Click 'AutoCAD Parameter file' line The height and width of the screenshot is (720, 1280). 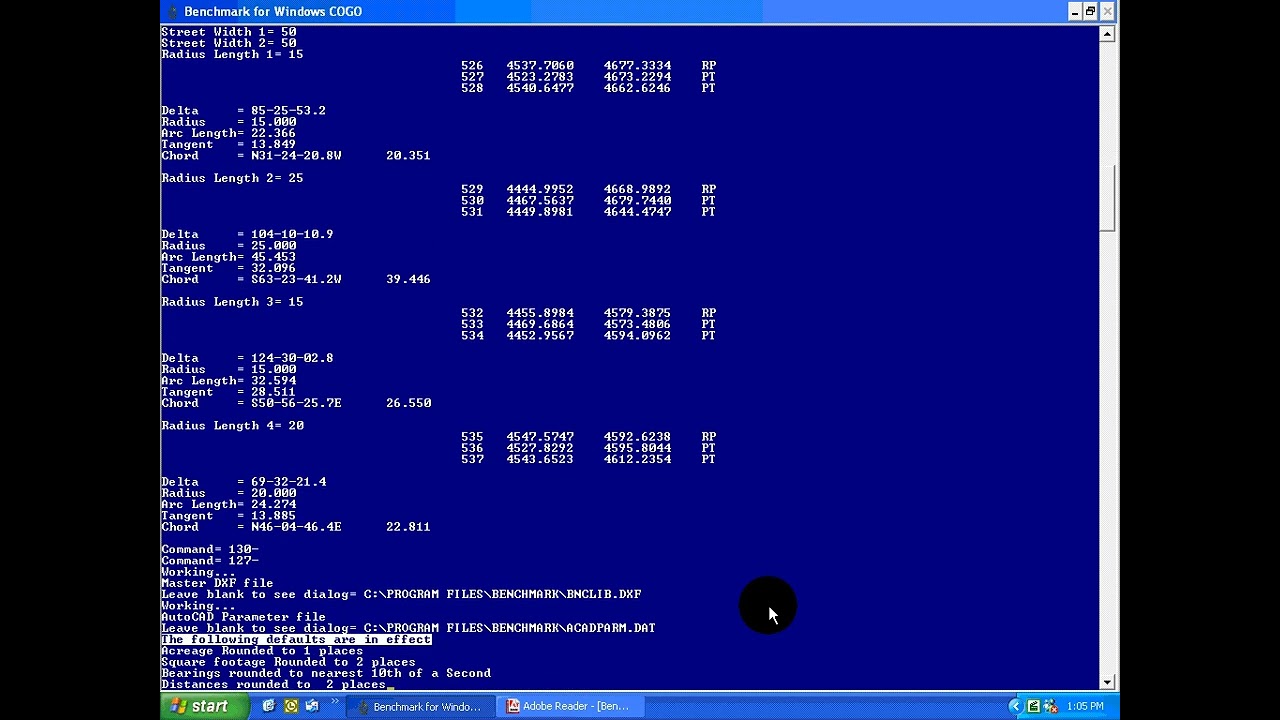pyautogui.click(x=243, y=617)
